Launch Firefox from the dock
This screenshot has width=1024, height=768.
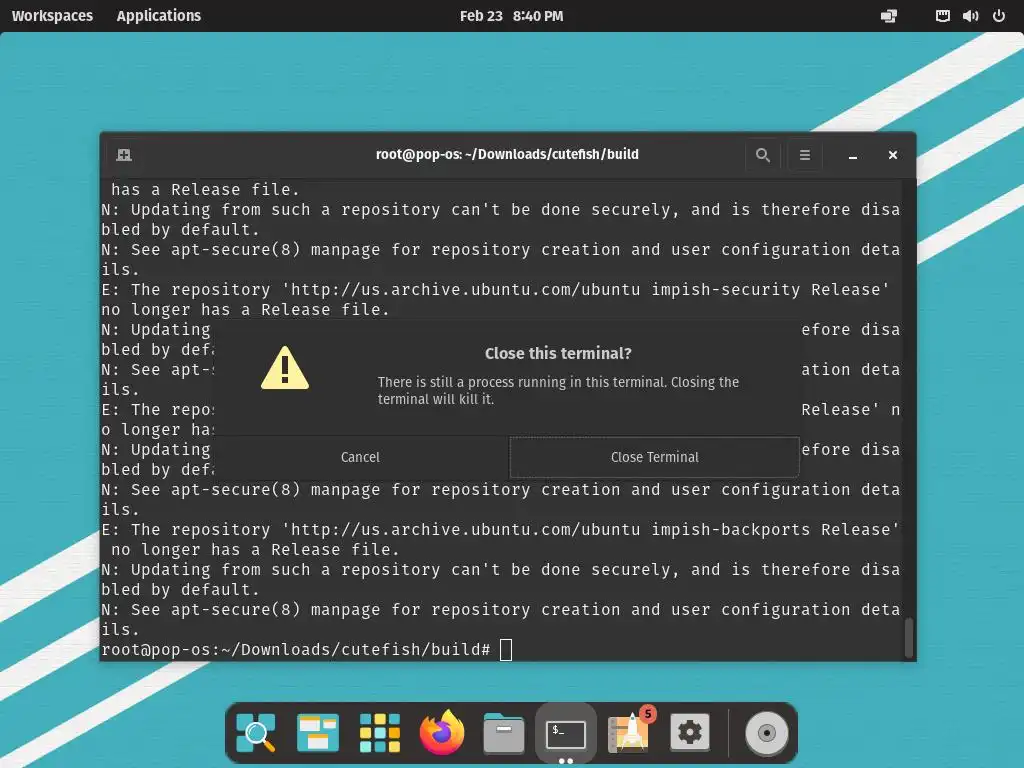tap(442, 732)
